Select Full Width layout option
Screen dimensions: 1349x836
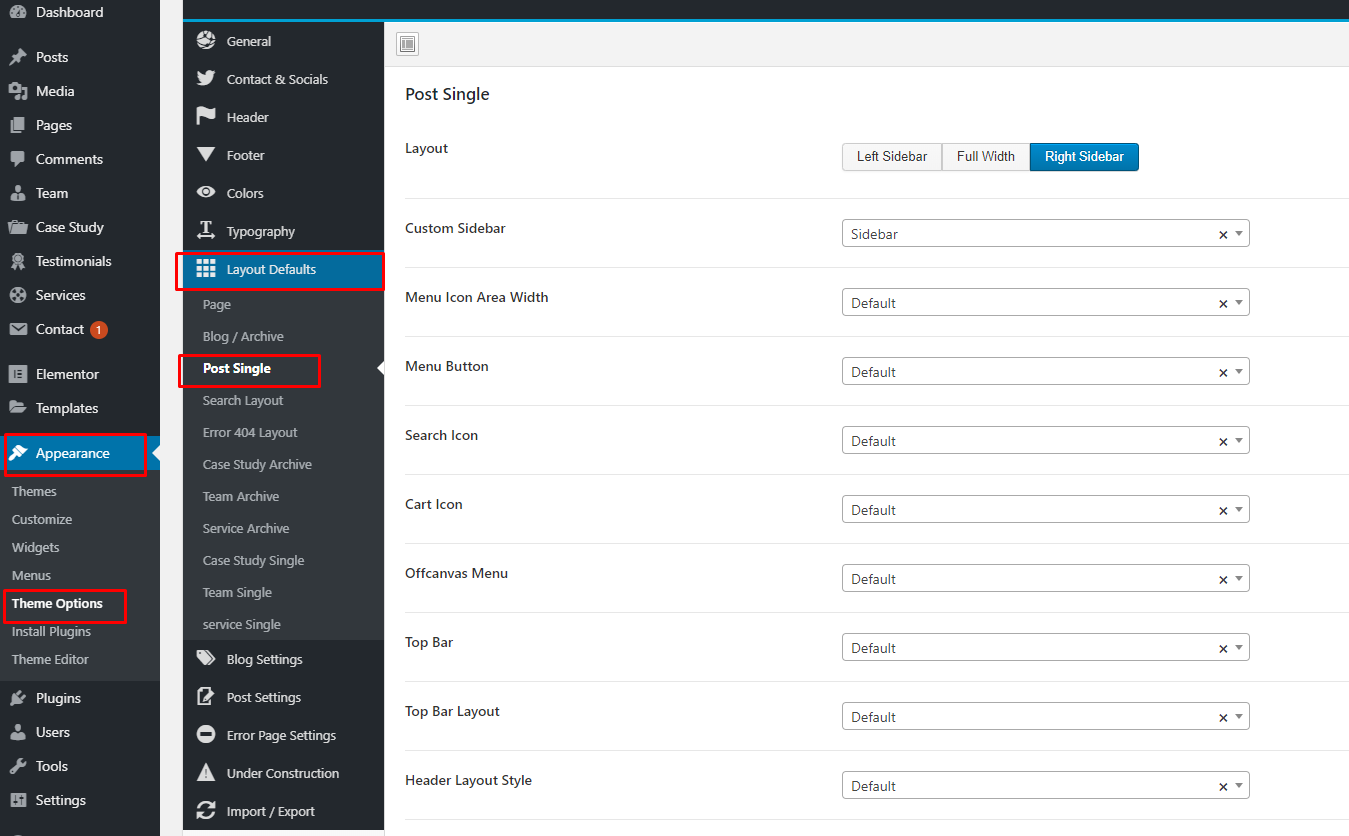(x=986, y=157)
